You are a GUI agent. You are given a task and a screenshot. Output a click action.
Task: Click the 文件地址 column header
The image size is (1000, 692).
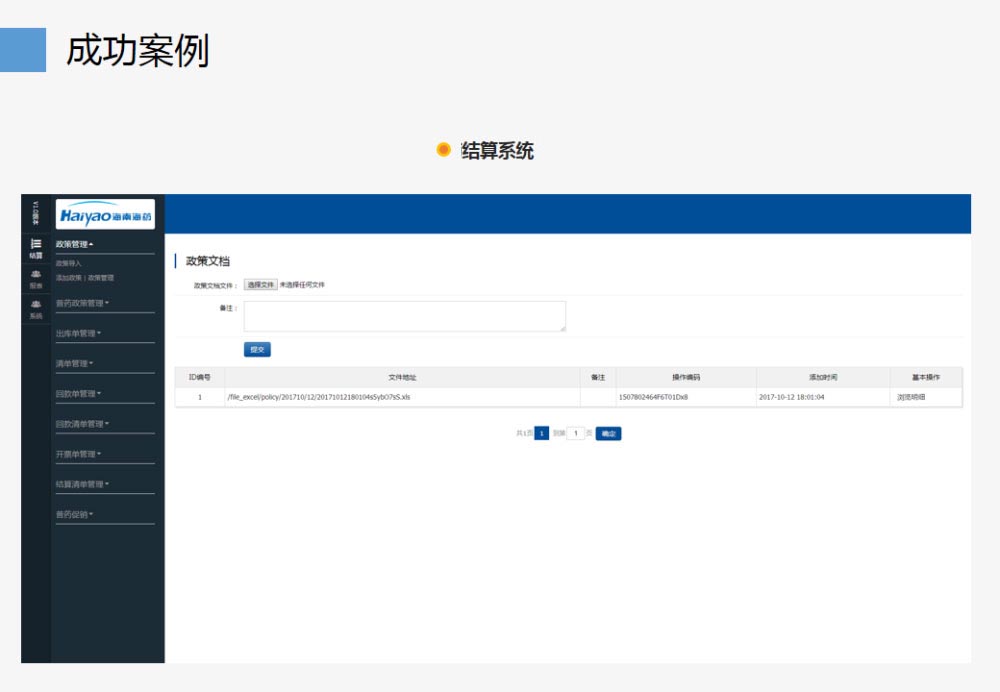pyautogui.click(x=402, y=378)
